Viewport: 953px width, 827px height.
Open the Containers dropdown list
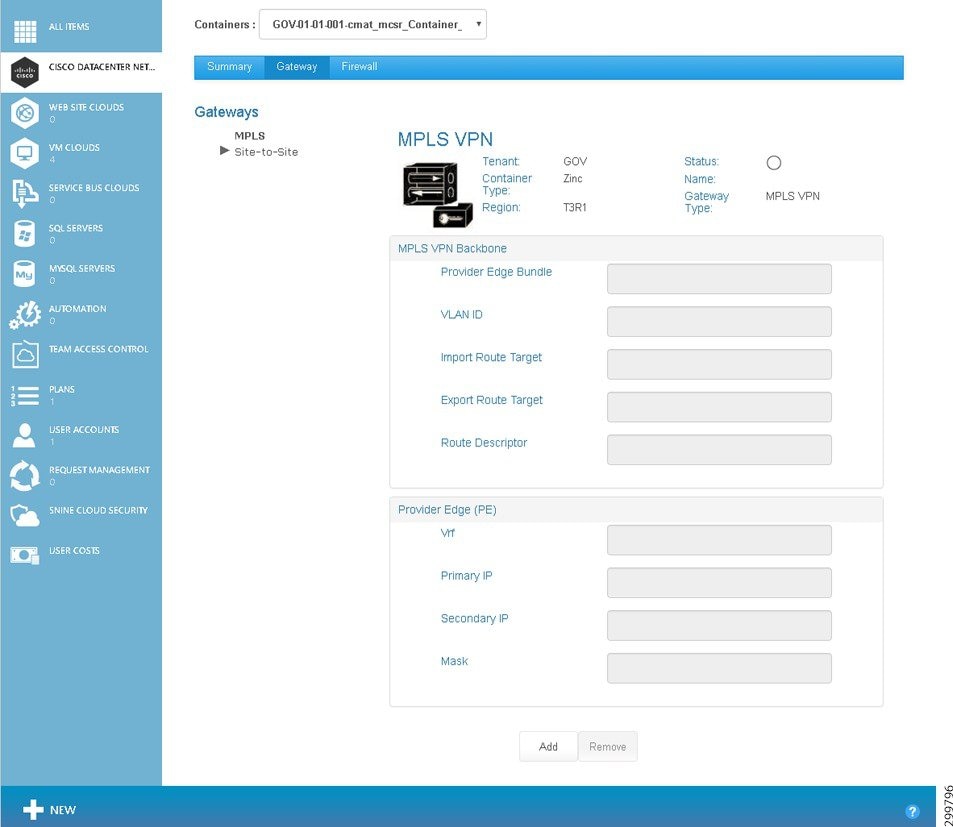click(x=372, y=24)
